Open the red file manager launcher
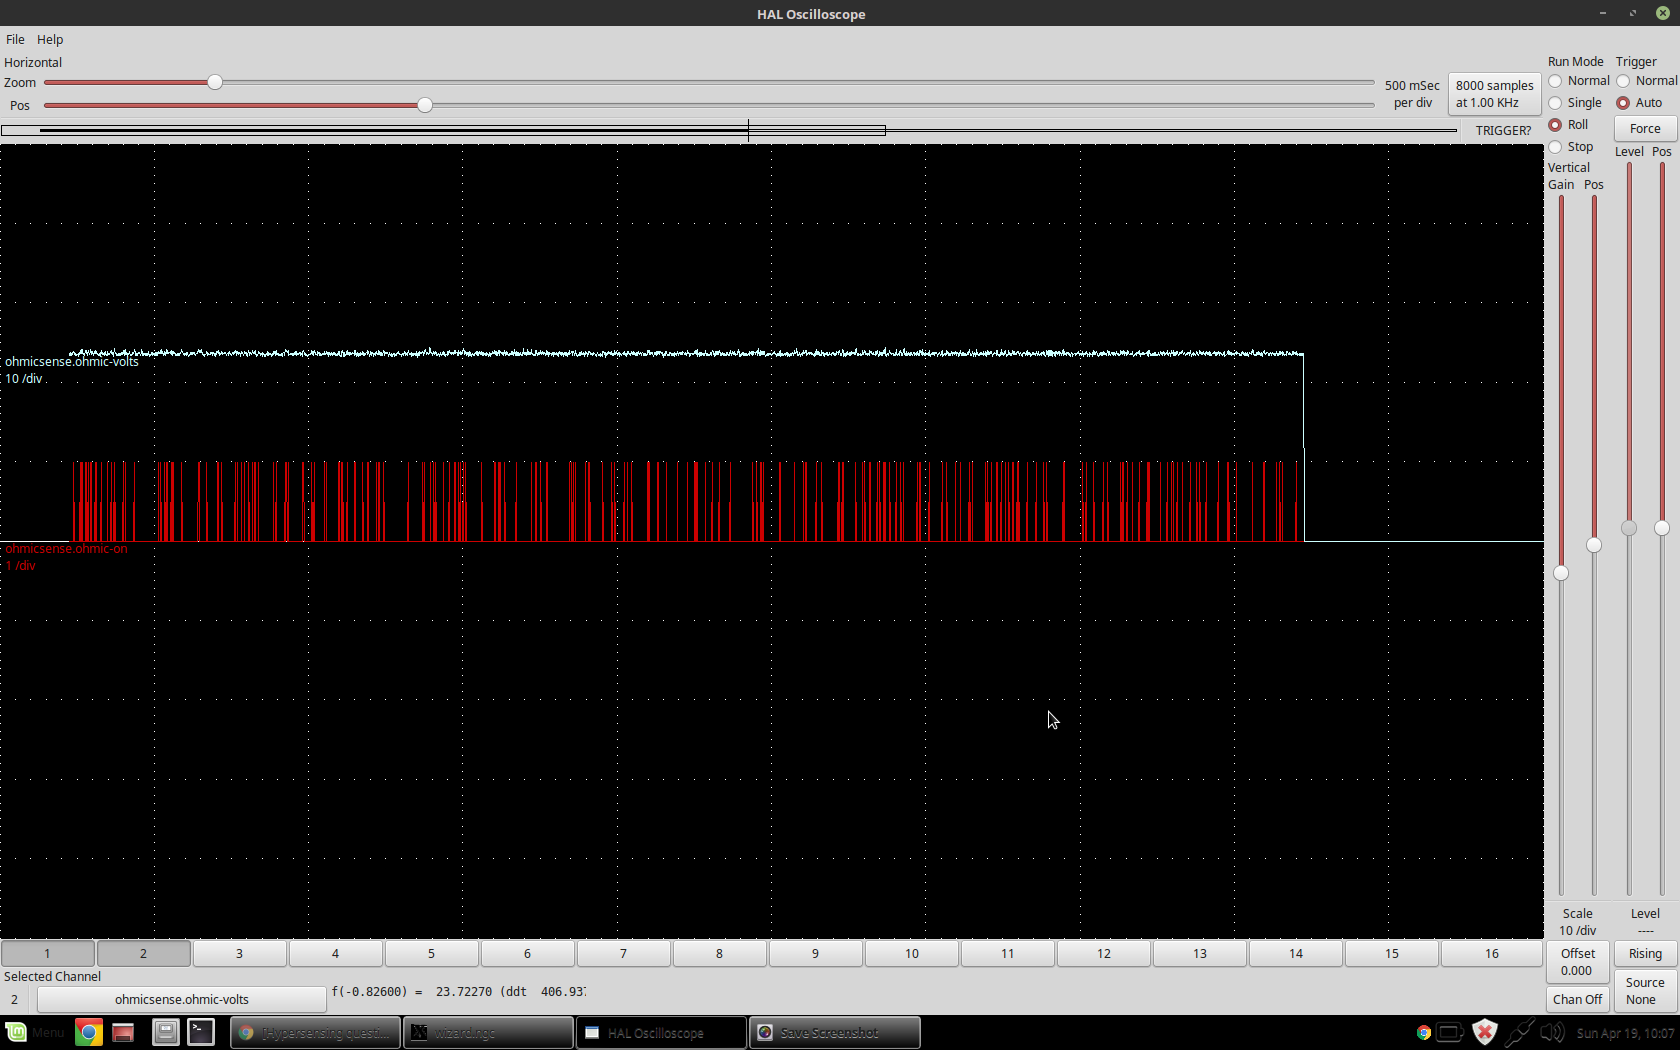Image resolution: width=1680 pixels, height=1050 pixels. point(123,1032)
